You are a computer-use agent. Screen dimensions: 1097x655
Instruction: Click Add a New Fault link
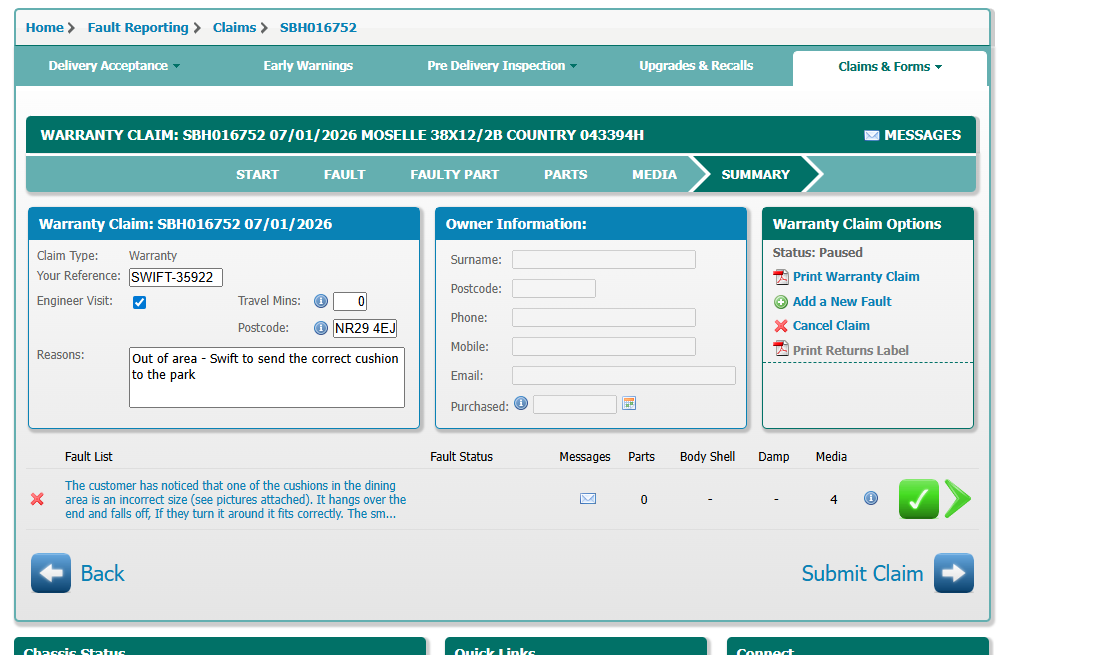tap(841, 301)
